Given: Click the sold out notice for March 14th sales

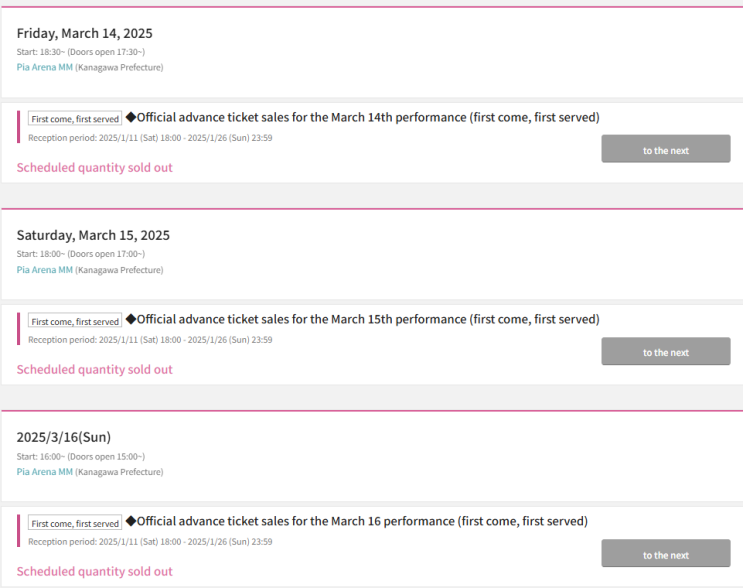Looking at the screenshot, I should [x=94, y=167].
